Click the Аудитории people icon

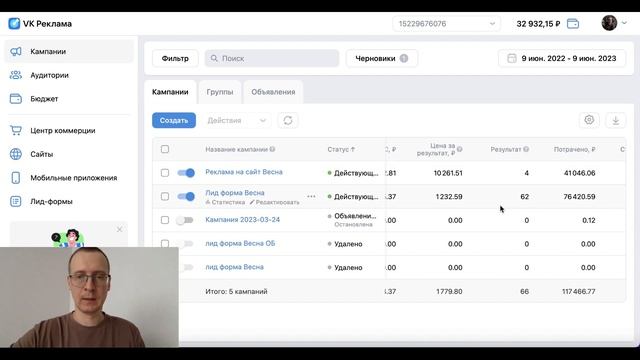pos(16,75)
